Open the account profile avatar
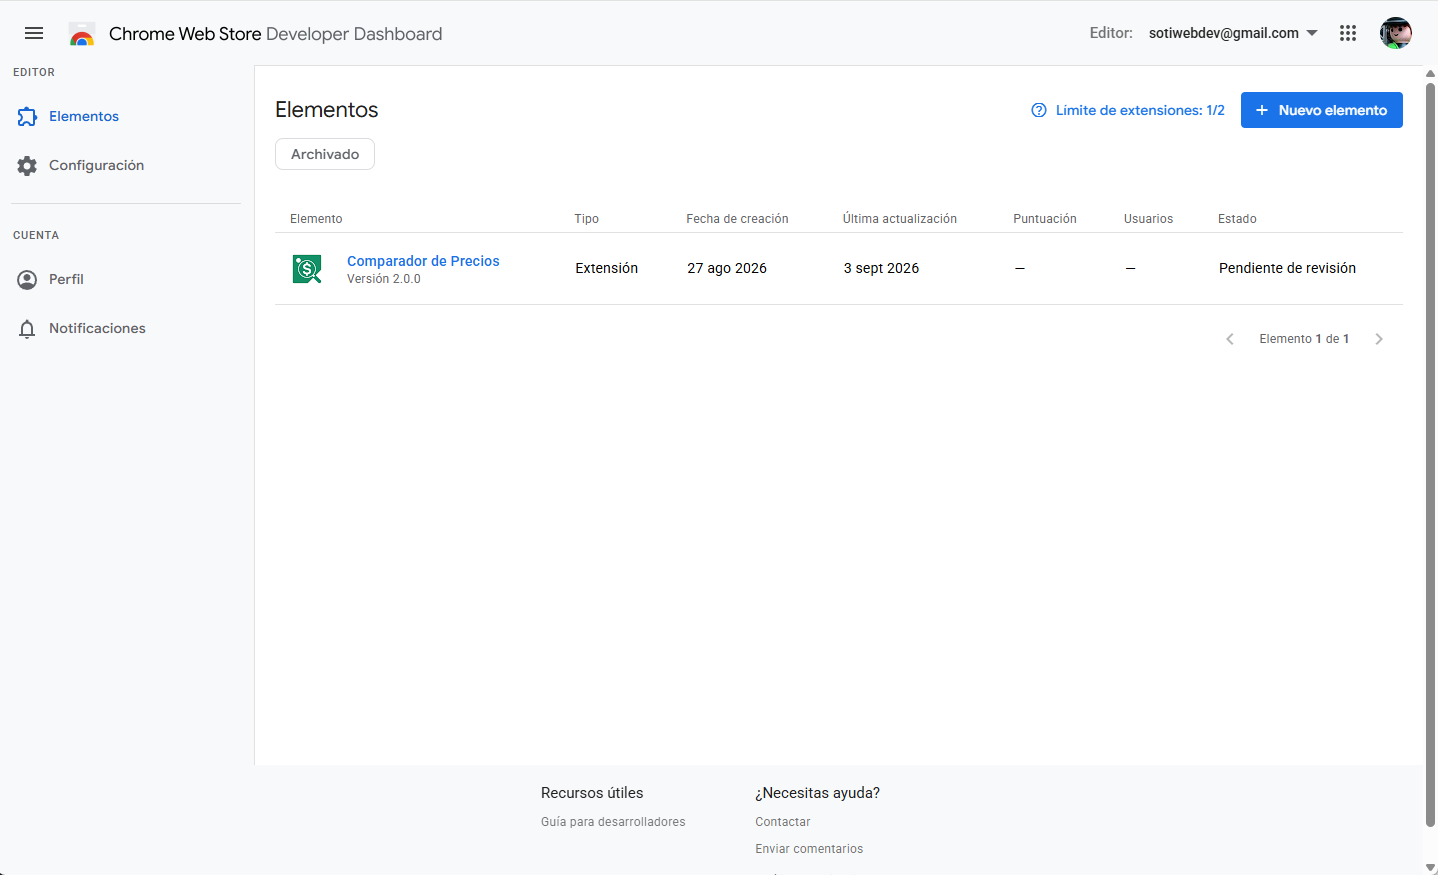The image size is (1438, 875). pos(1396,33)
